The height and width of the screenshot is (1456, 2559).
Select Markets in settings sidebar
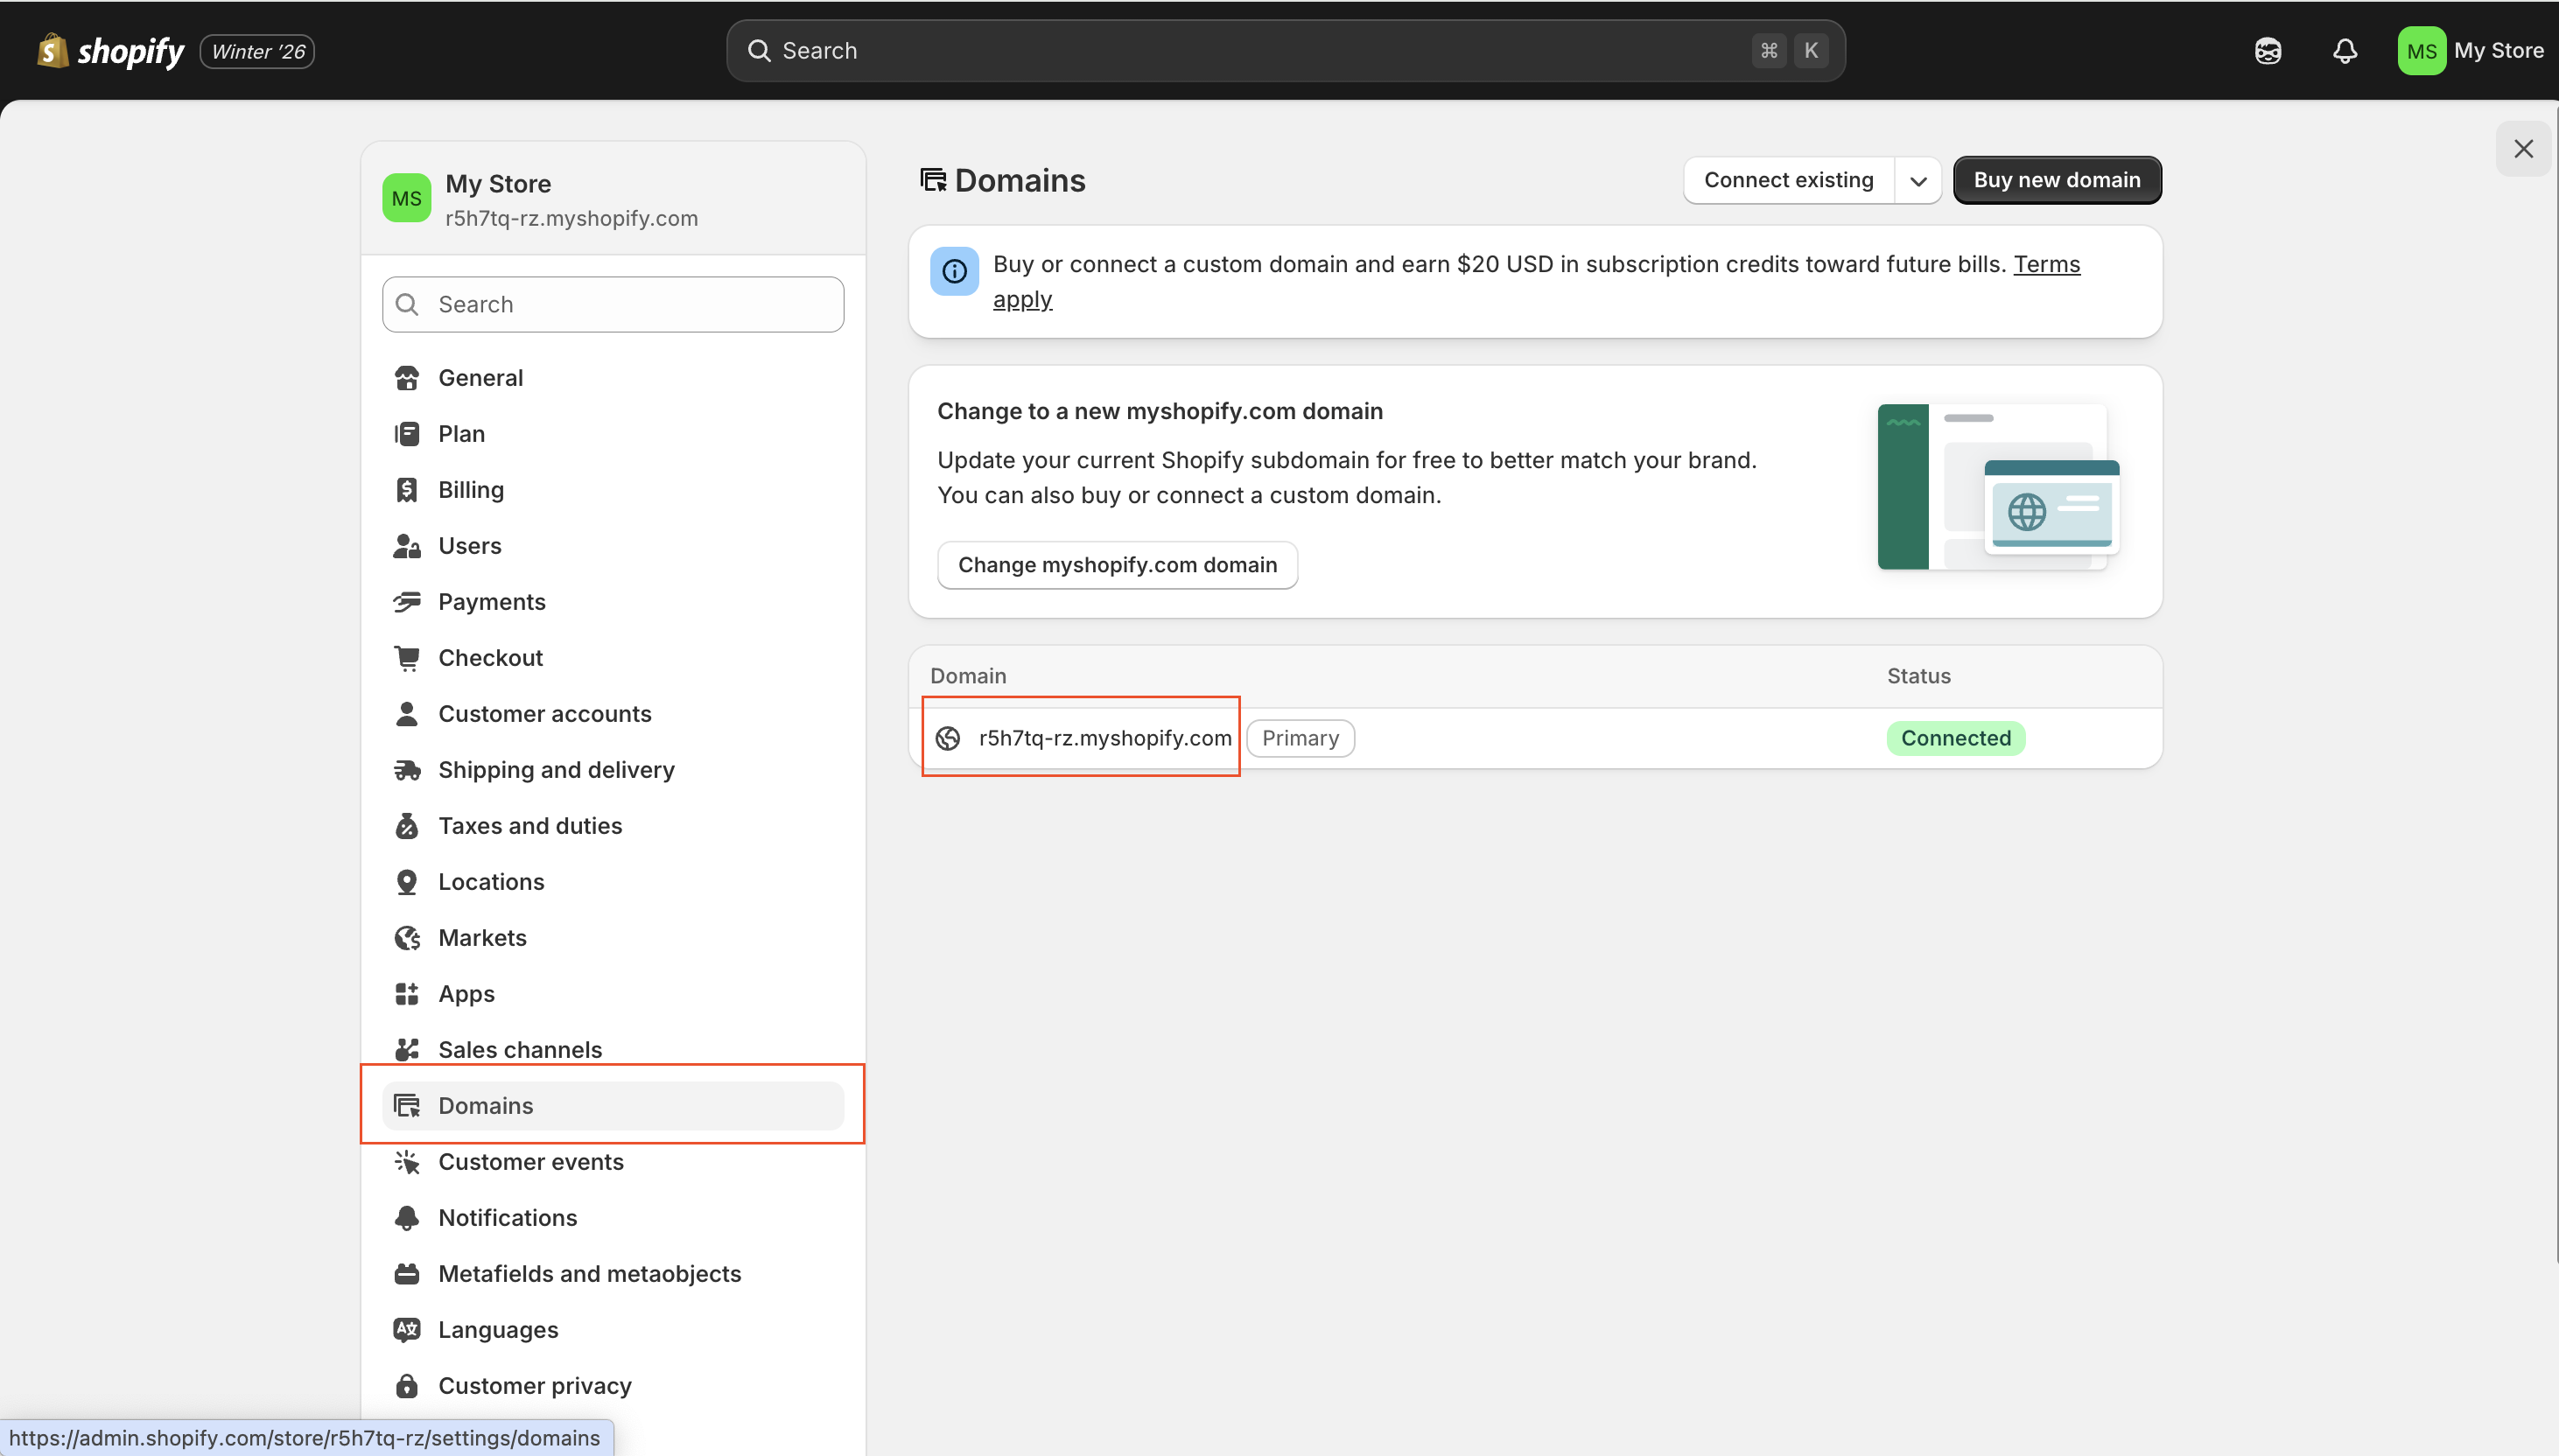(x=482, y=938)
